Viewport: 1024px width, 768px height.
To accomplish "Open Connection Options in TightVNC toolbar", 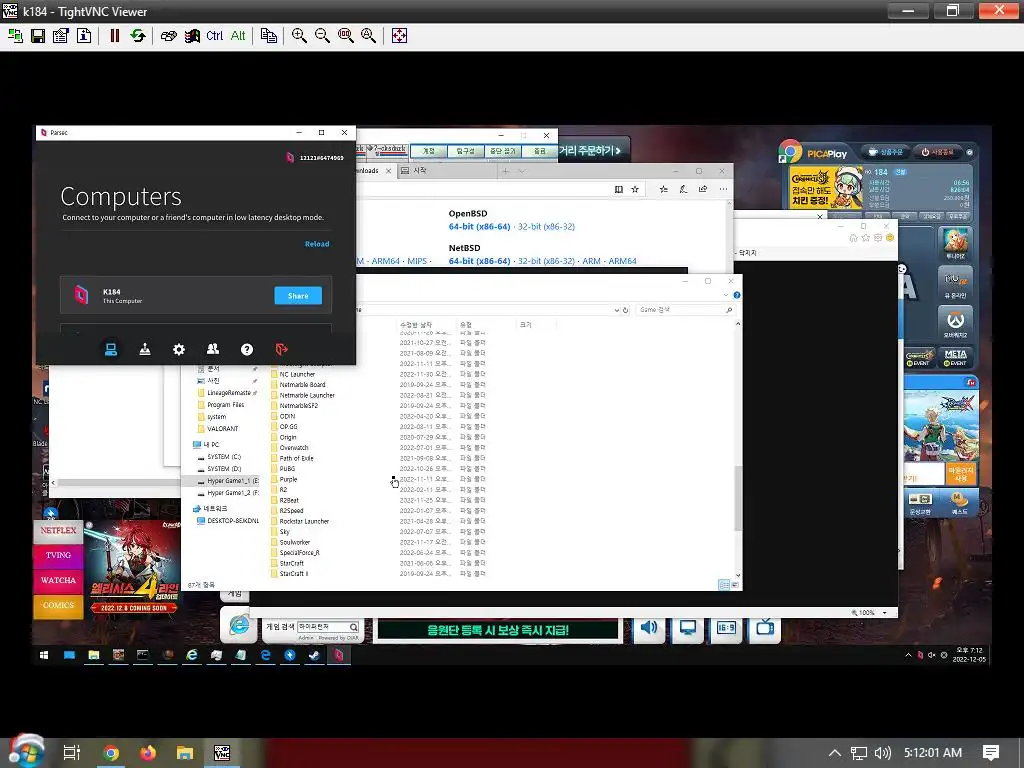I will pyautogui.click(x=61, y=35).
